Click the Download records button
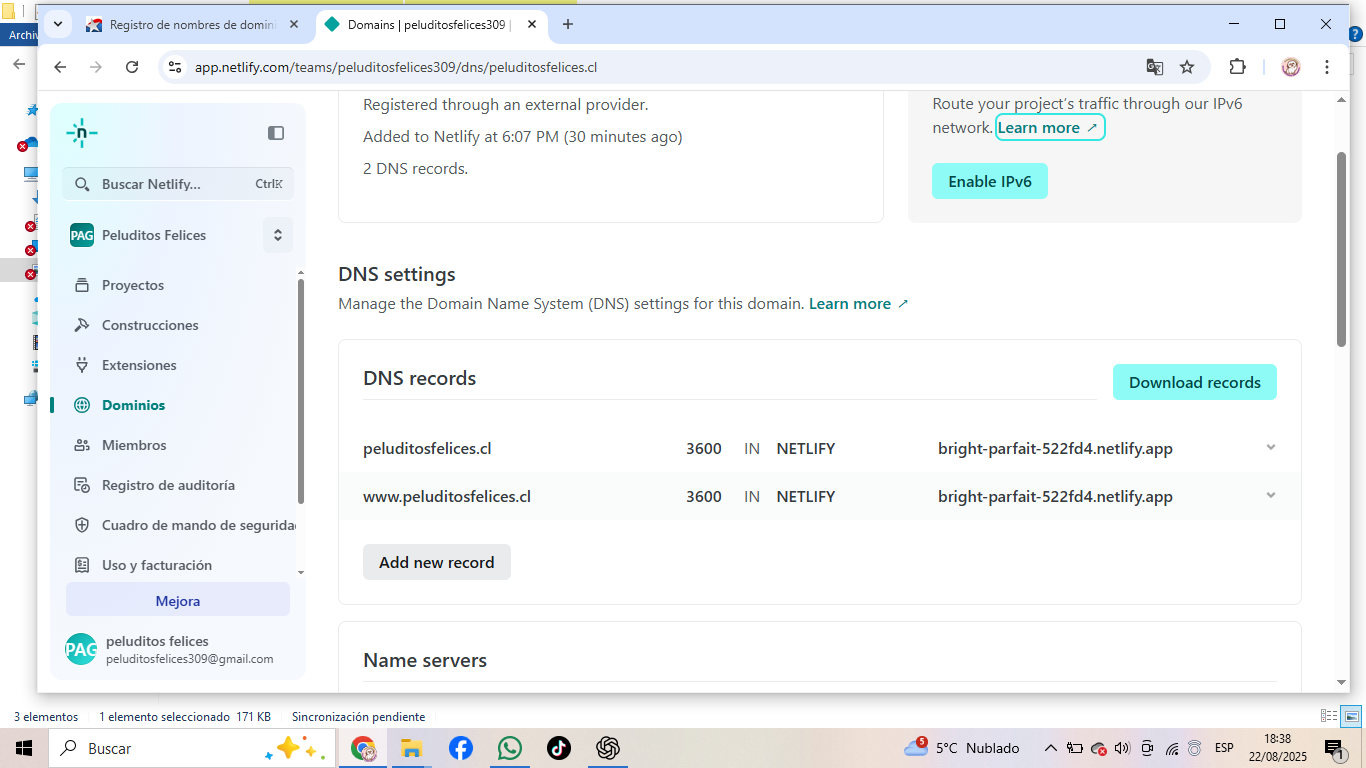 [1195, 382]
